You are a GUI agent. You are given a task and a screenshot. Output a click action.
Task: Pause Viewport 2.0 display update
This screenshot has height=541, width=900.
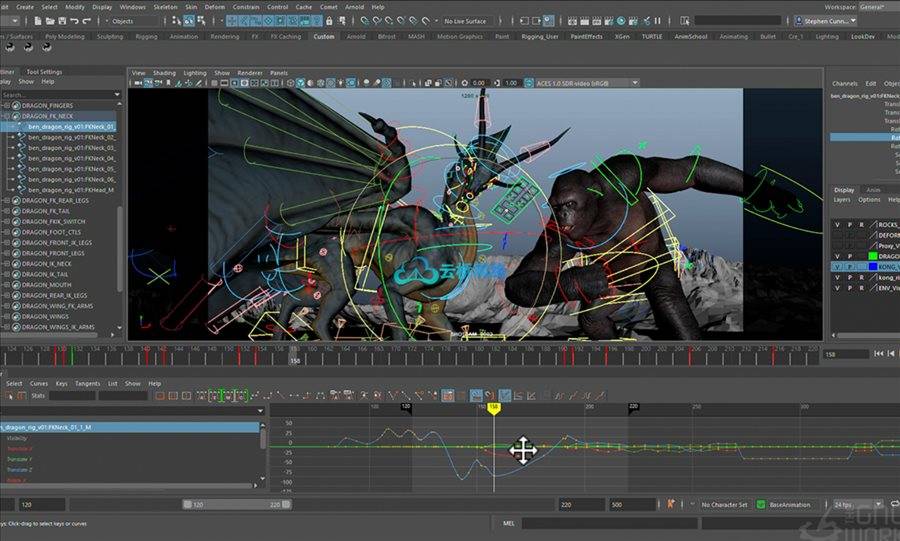tap(657, 21)
